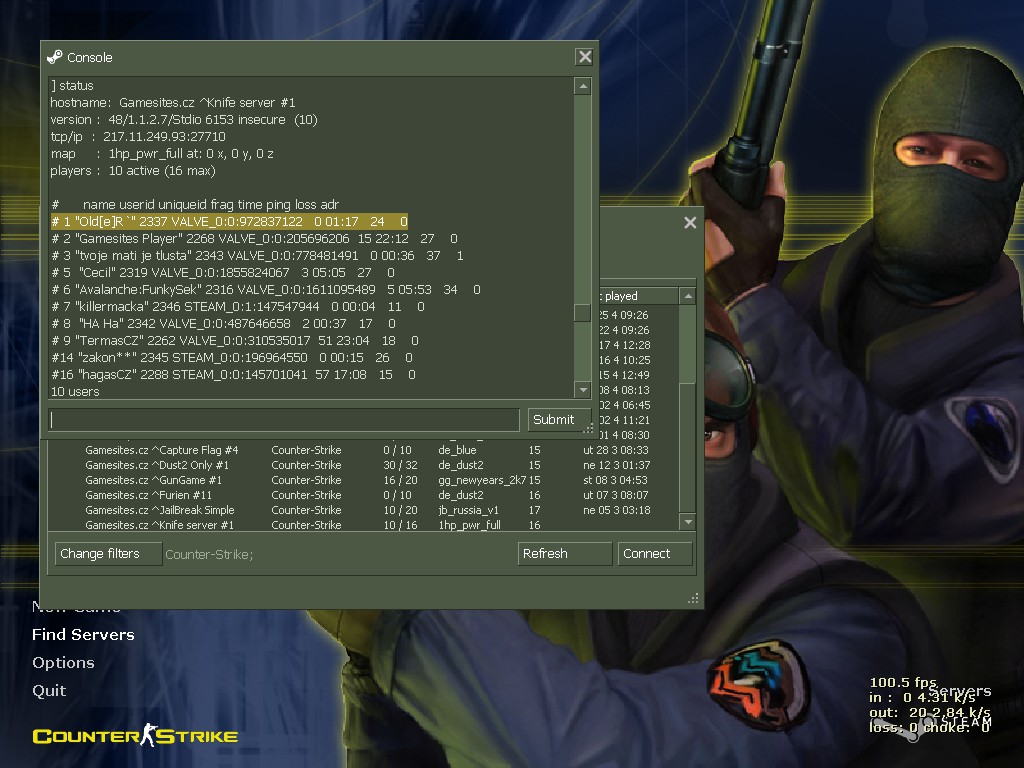Open Find Servers from main menu

coord(83,635)
